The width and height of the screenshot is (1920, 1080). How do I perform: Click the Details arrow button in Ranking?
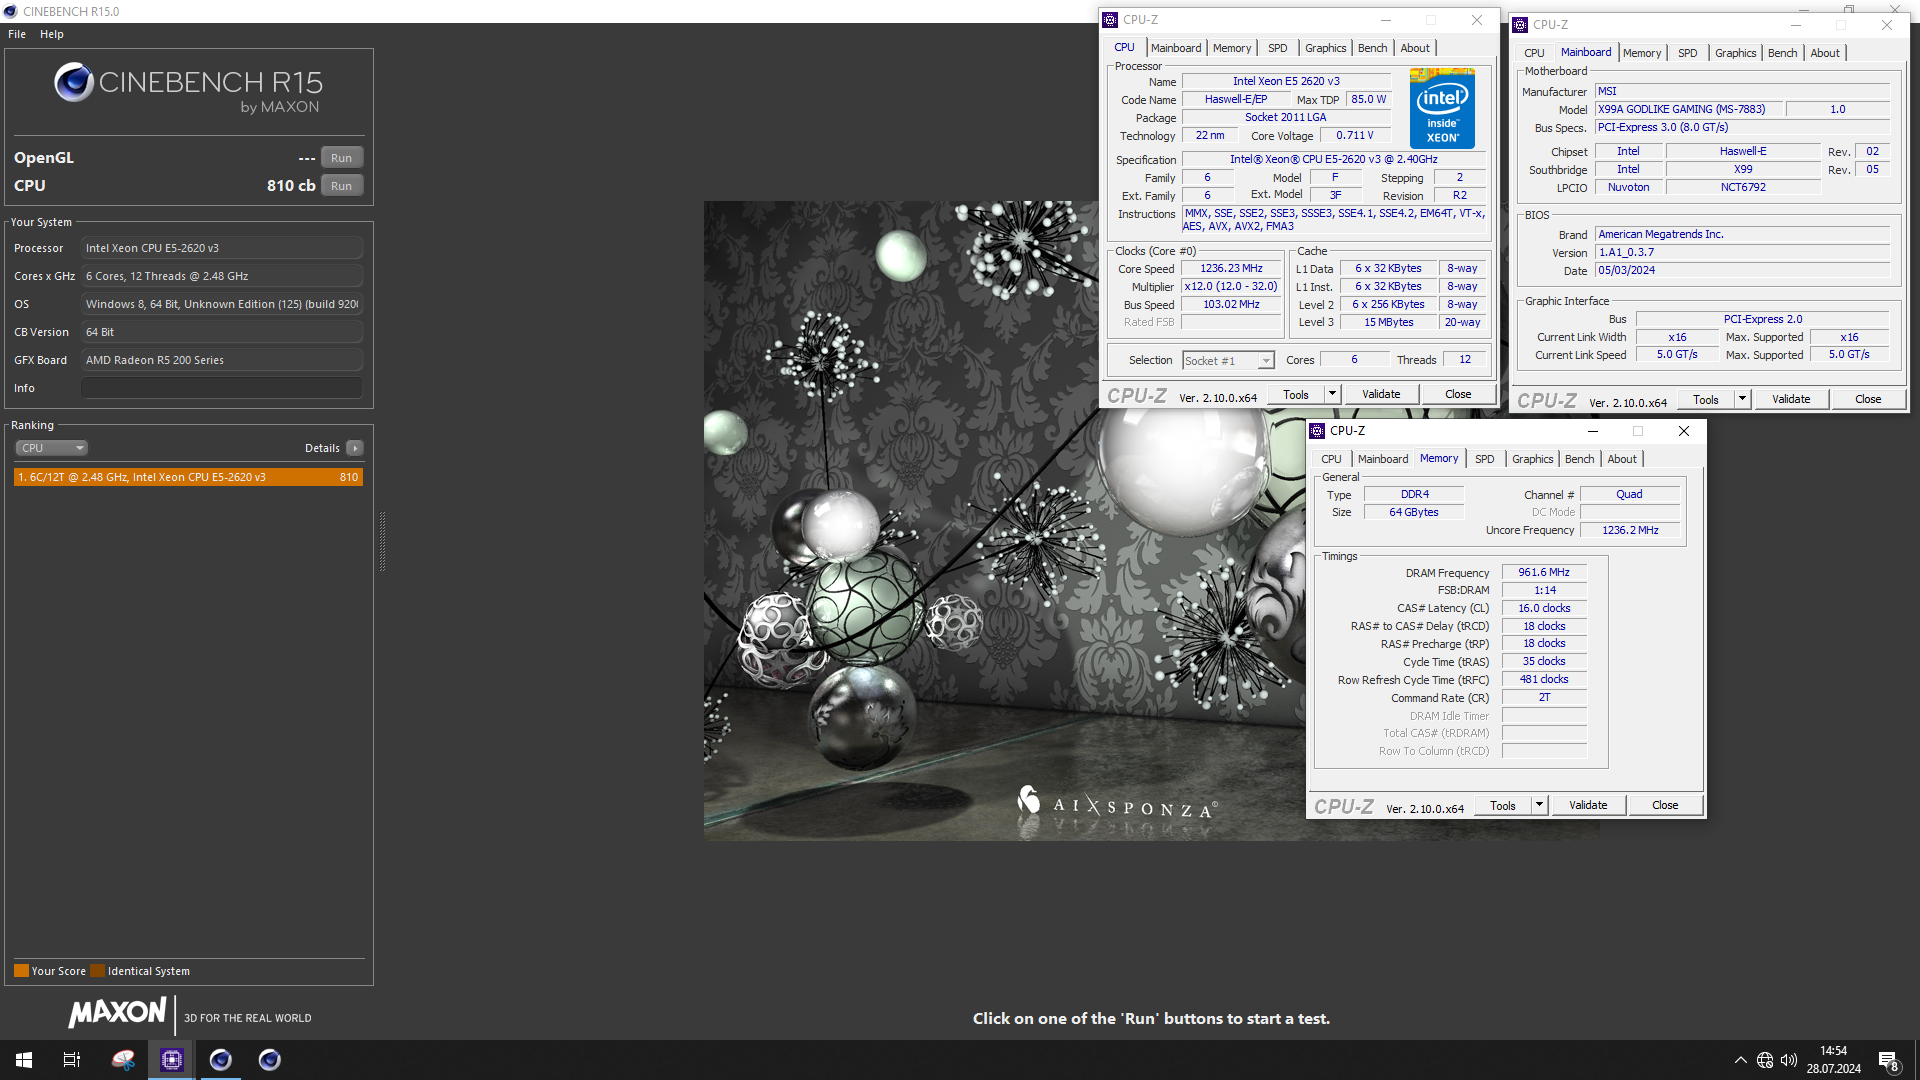pos(355,448)
